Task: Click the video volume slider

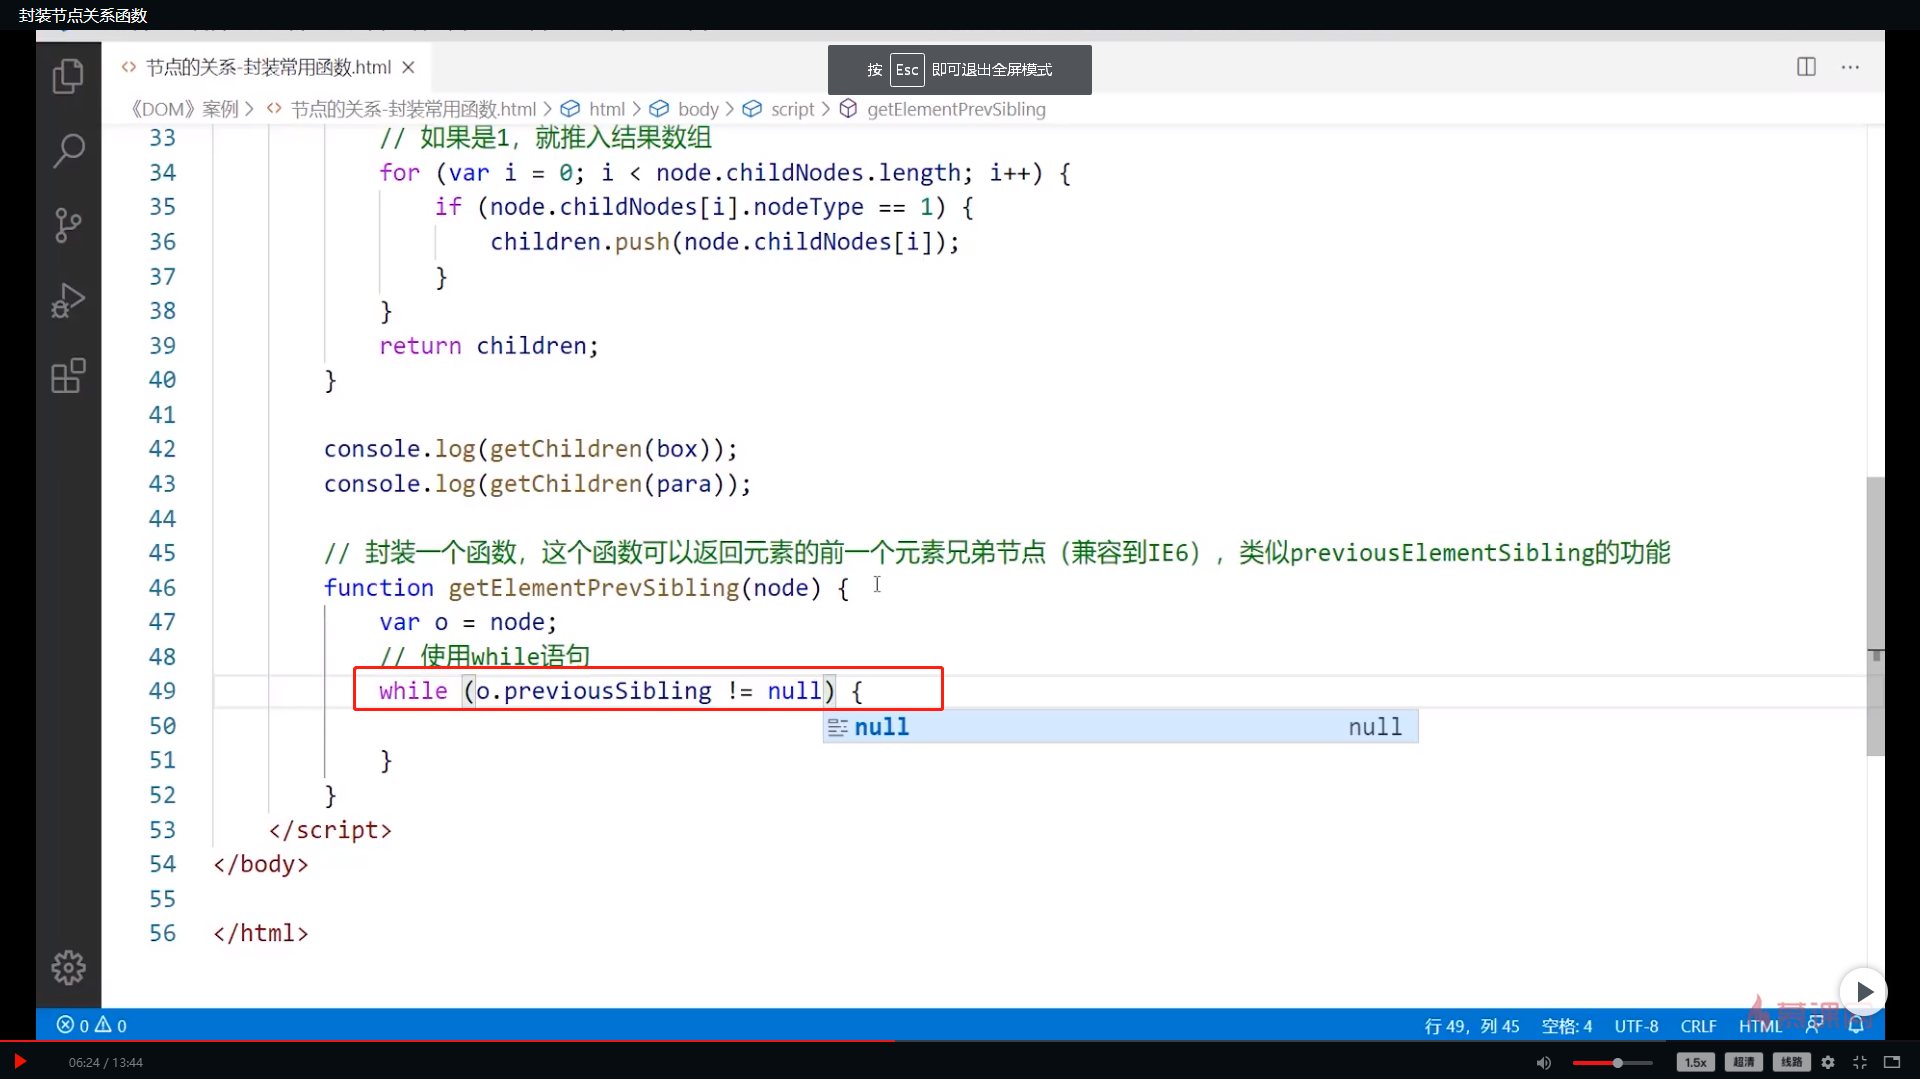Action: [1612, 1062]
